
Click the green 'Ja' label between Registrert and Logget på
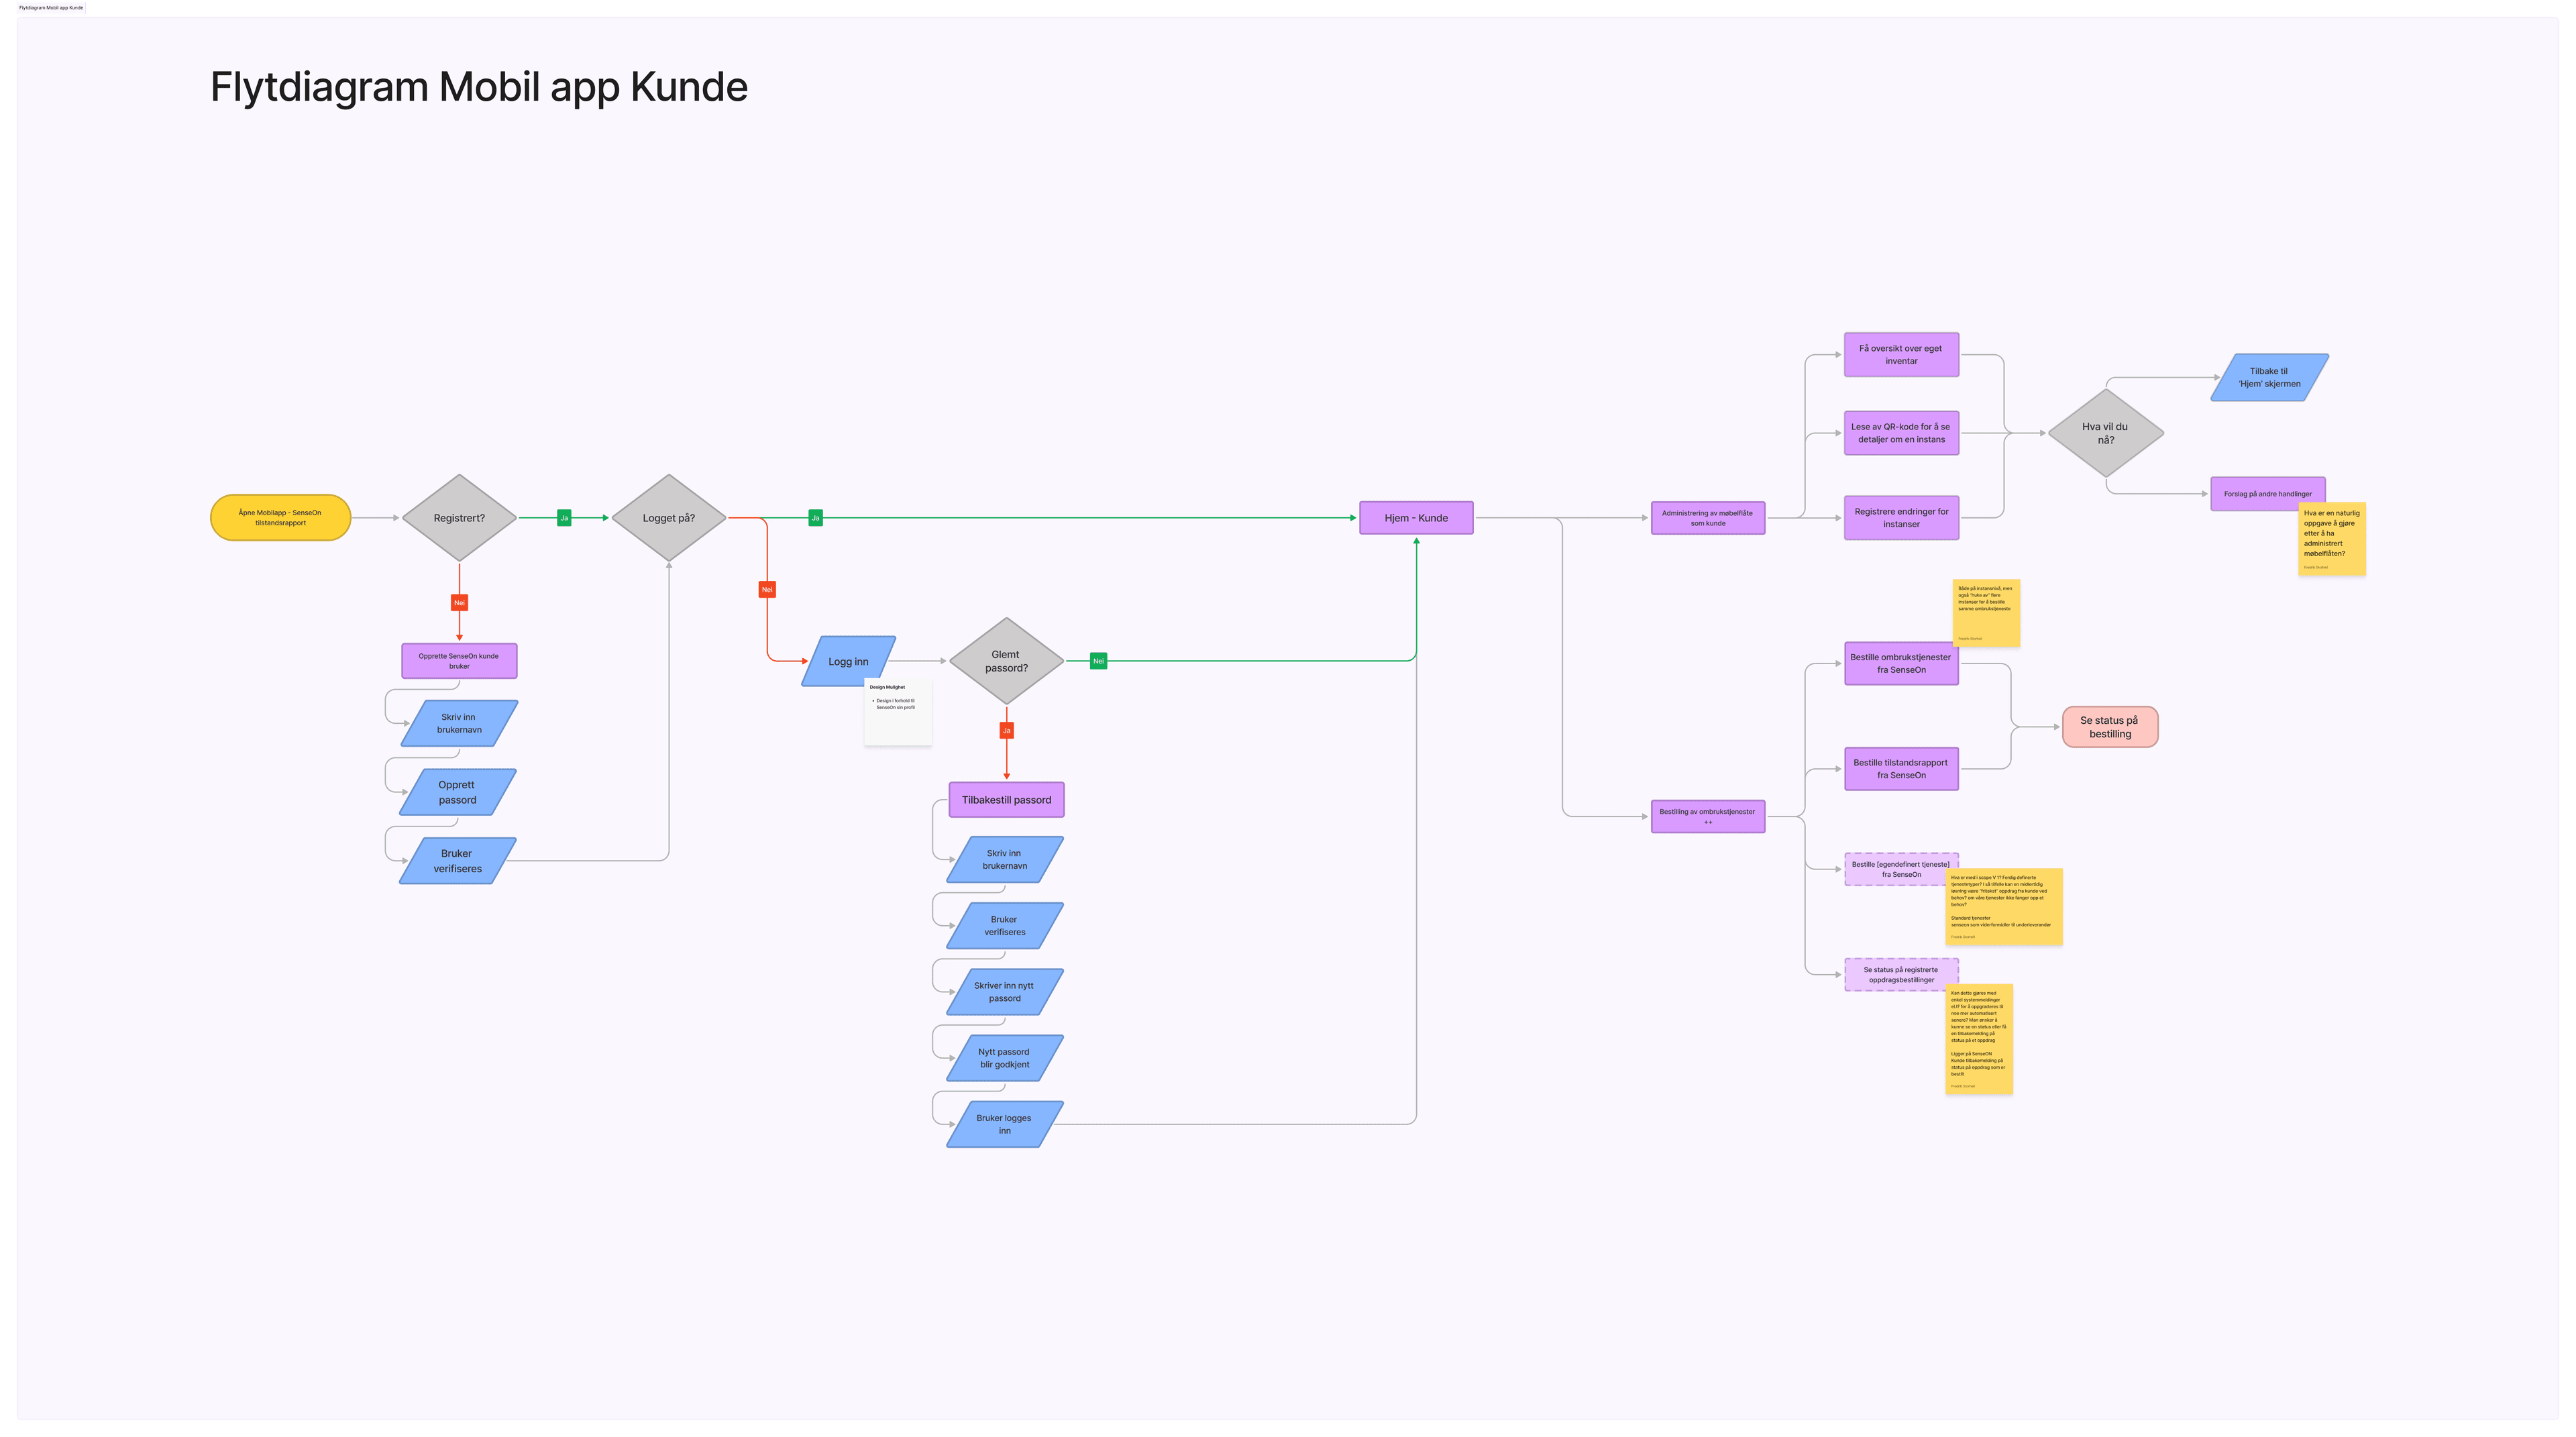(564, 518)
